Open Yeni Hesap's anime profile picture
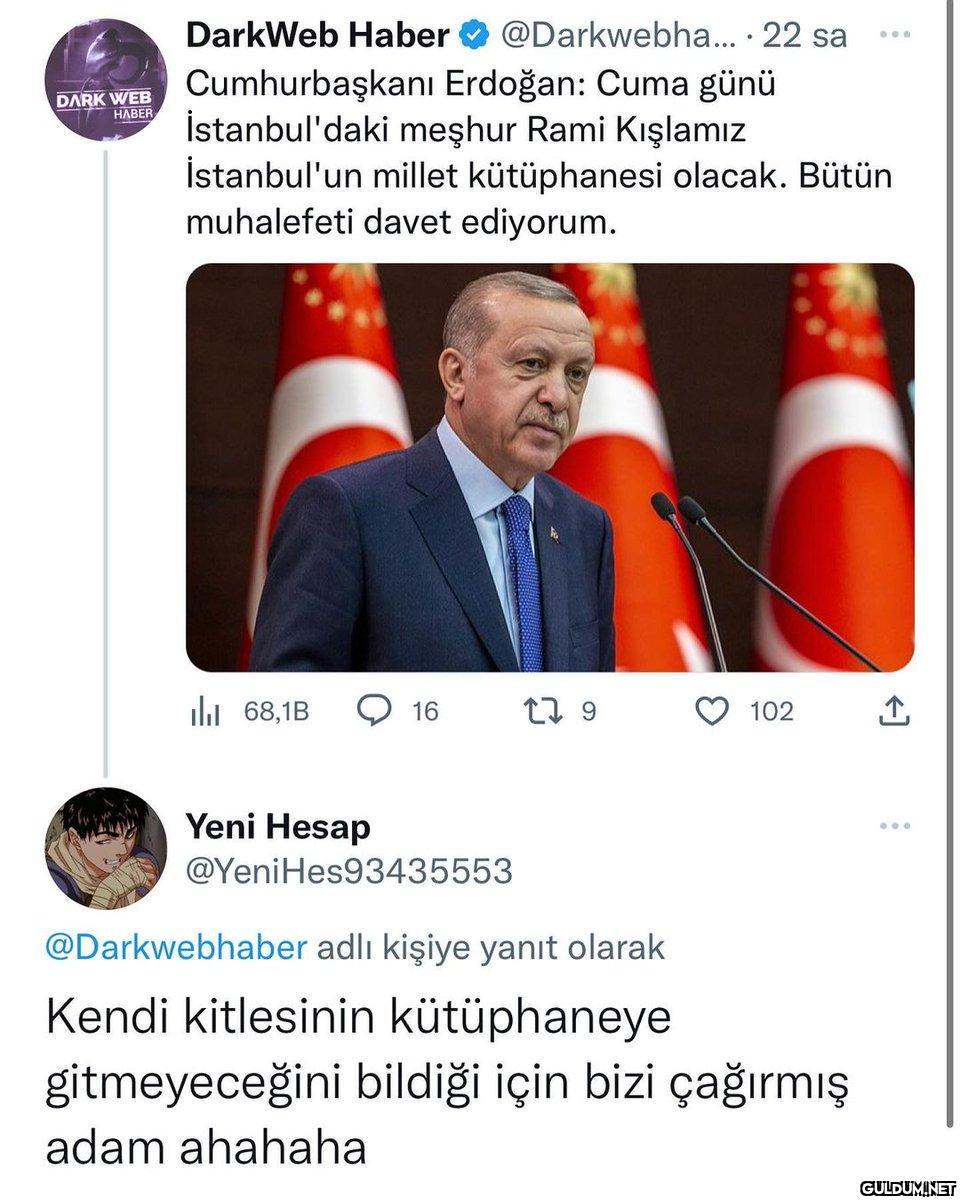Viewport: 960px width, 1200px height. pos(106,848)
